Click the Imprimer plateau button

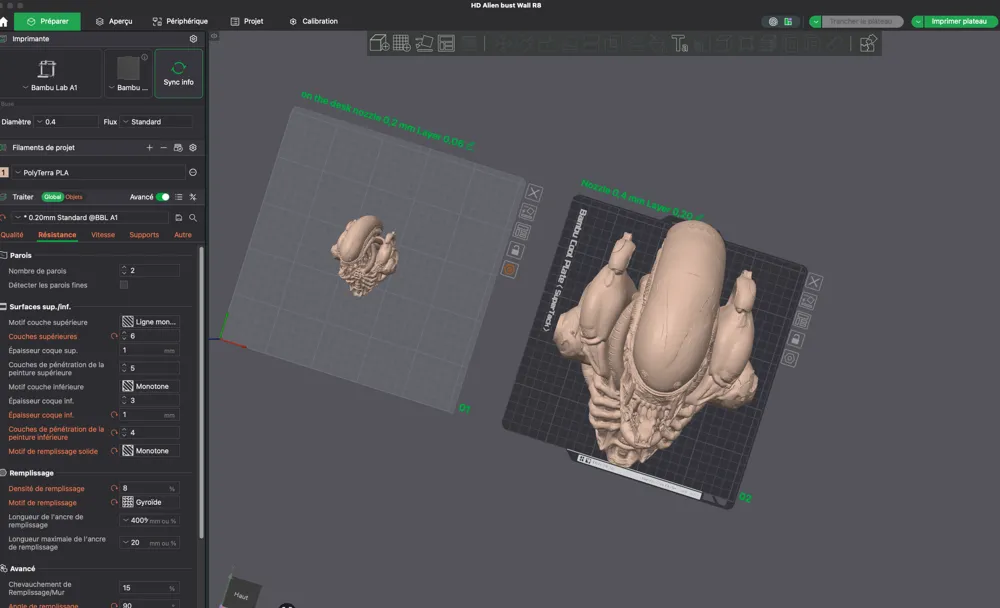click(959, 22)
